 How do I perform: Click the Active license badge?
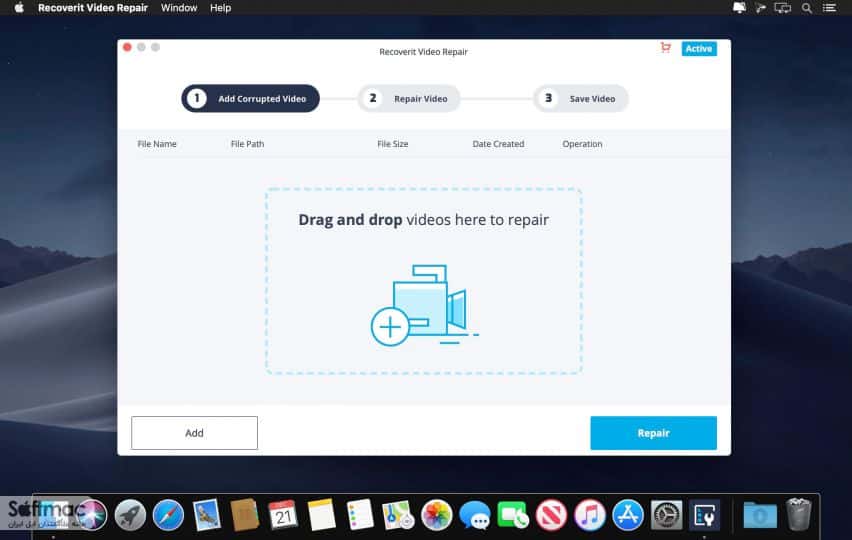pos(699,48)
